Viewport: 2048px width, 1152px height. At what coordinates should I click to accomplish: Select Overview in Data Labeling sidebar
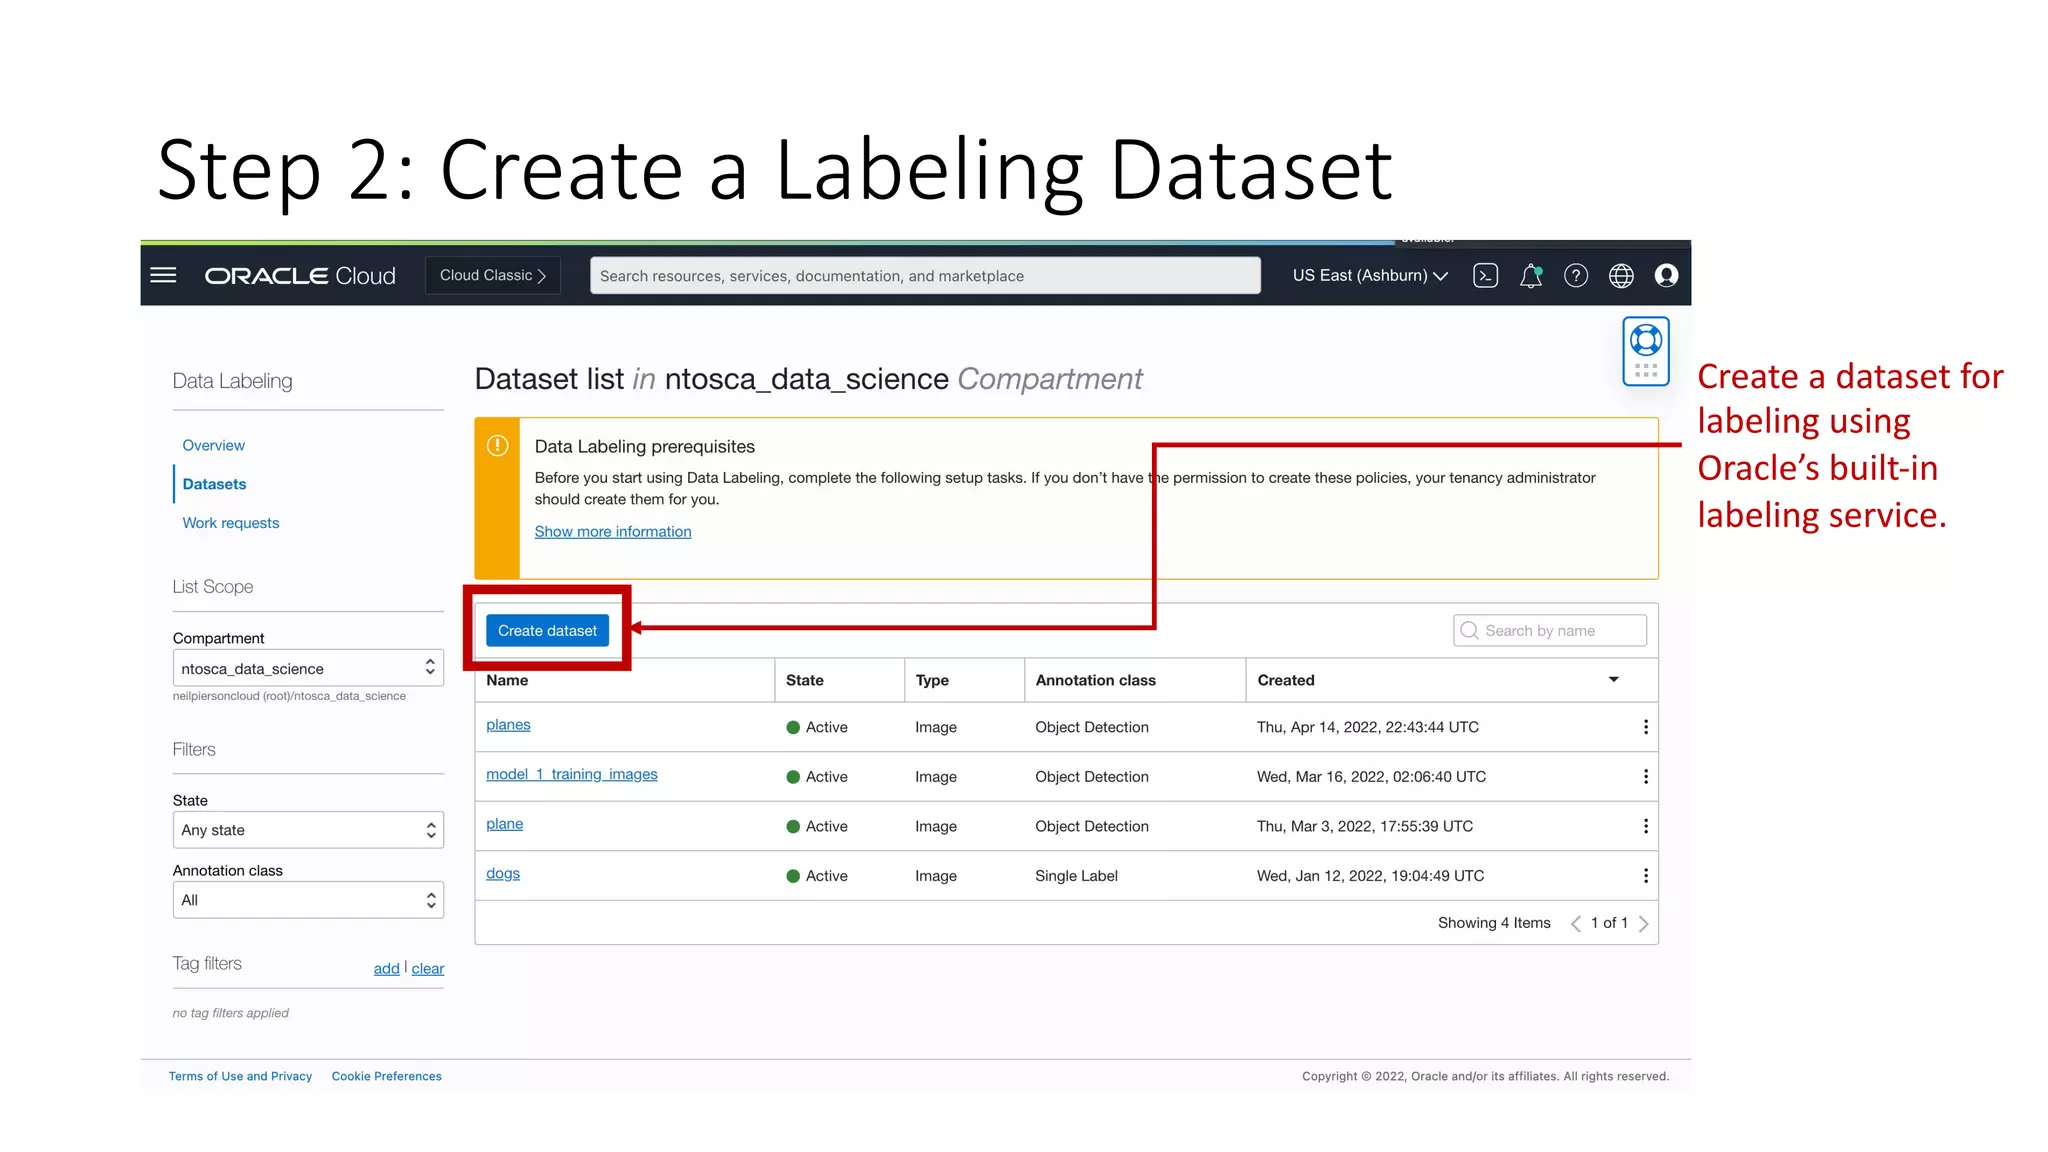coord(213,445)
